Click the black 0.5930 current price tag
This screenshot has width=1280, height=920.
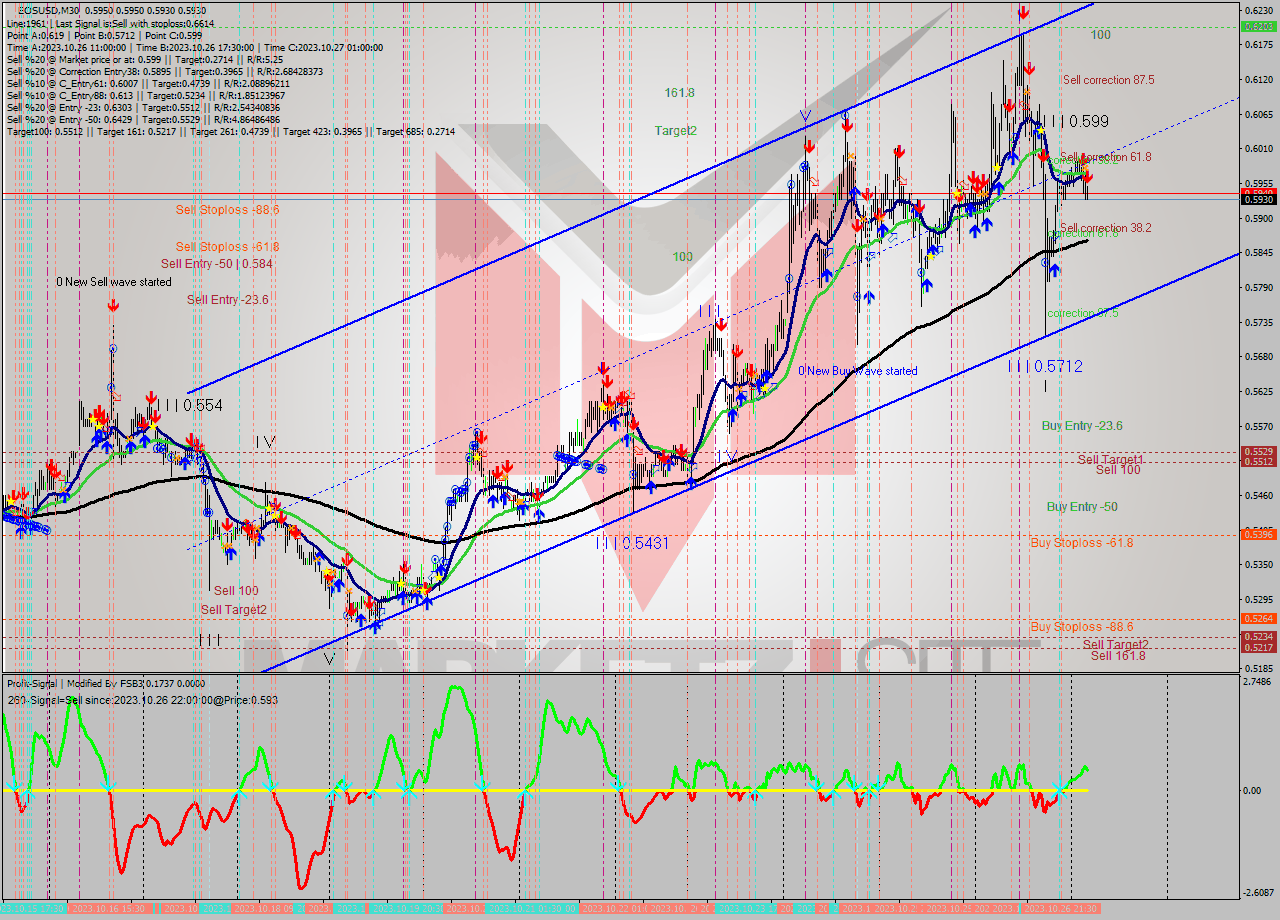1258,200
